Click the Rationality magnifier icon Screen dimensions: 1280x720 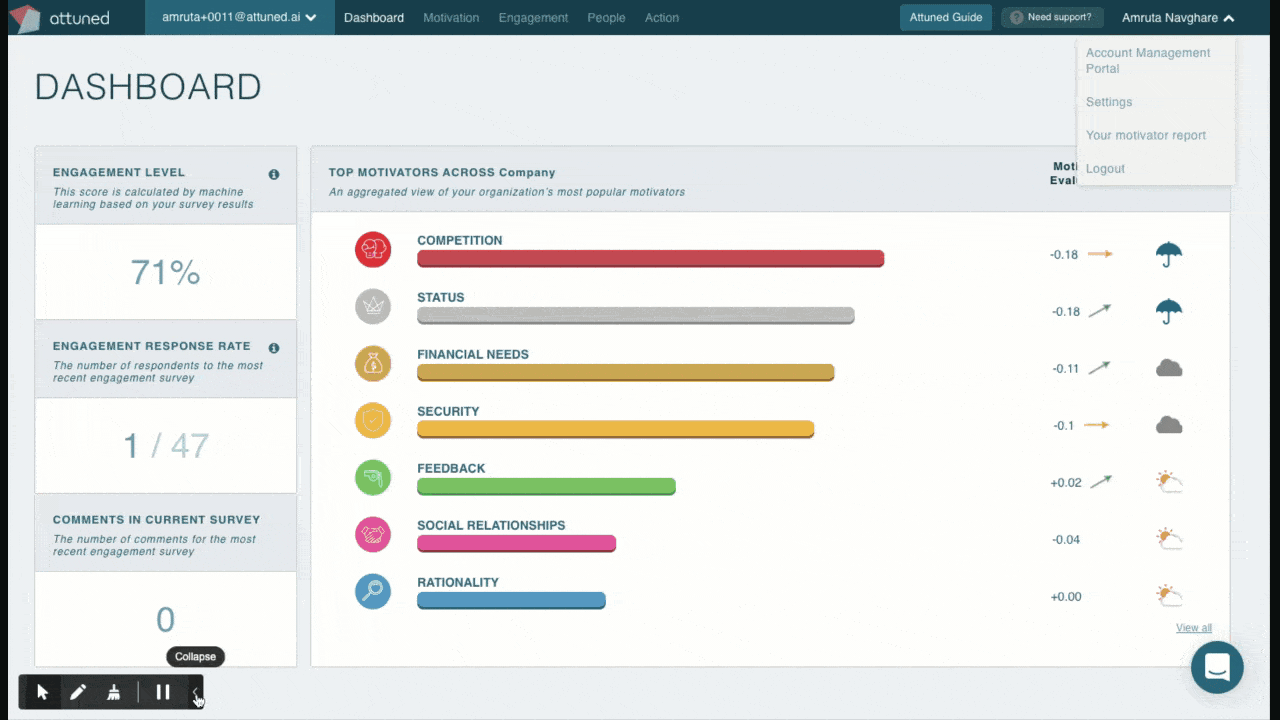(373, 591)
